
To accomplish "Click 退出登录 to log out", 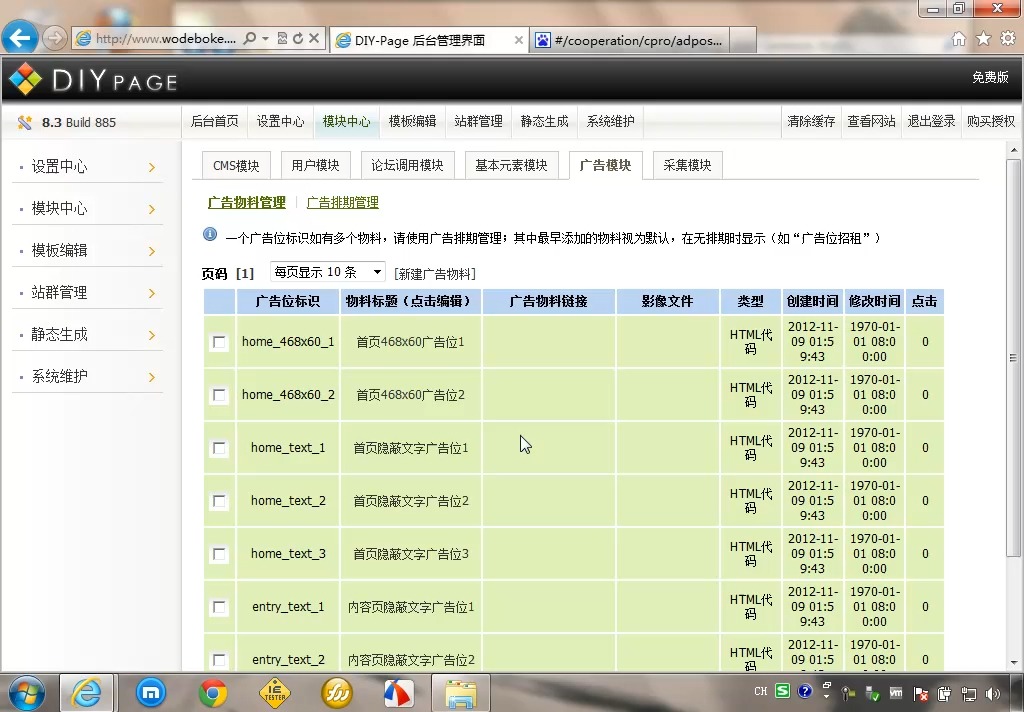I will tap(931, 121).
